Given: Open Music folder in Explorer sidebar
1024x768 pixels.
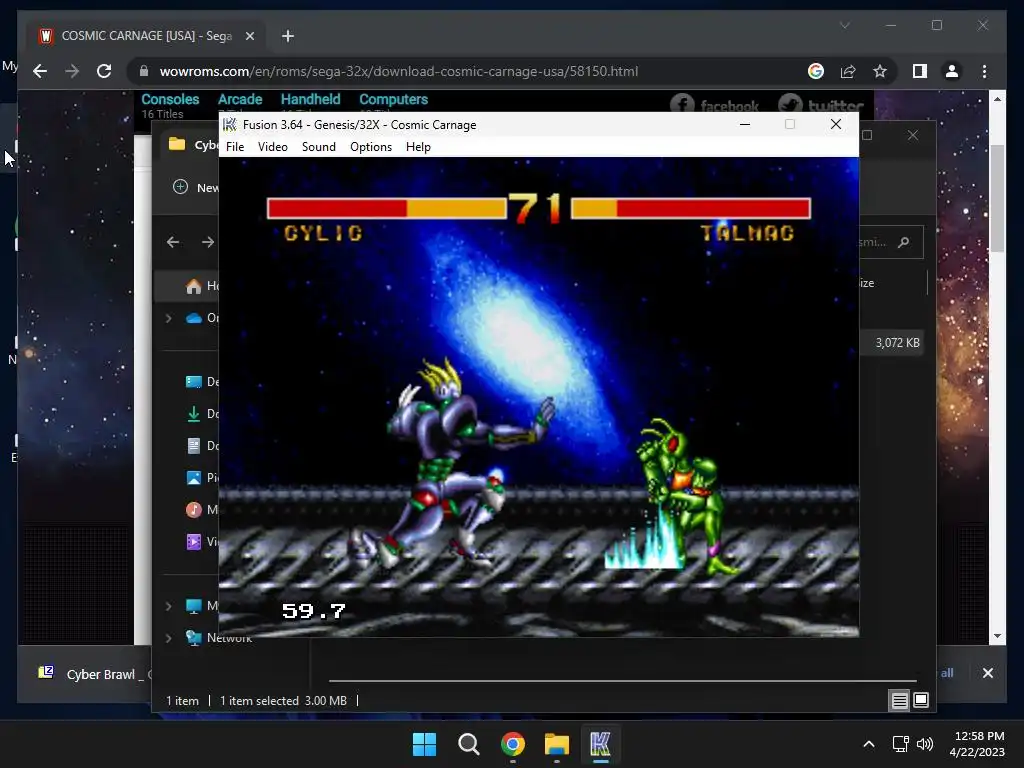Looking at the screenshot, I should [202, 510].
